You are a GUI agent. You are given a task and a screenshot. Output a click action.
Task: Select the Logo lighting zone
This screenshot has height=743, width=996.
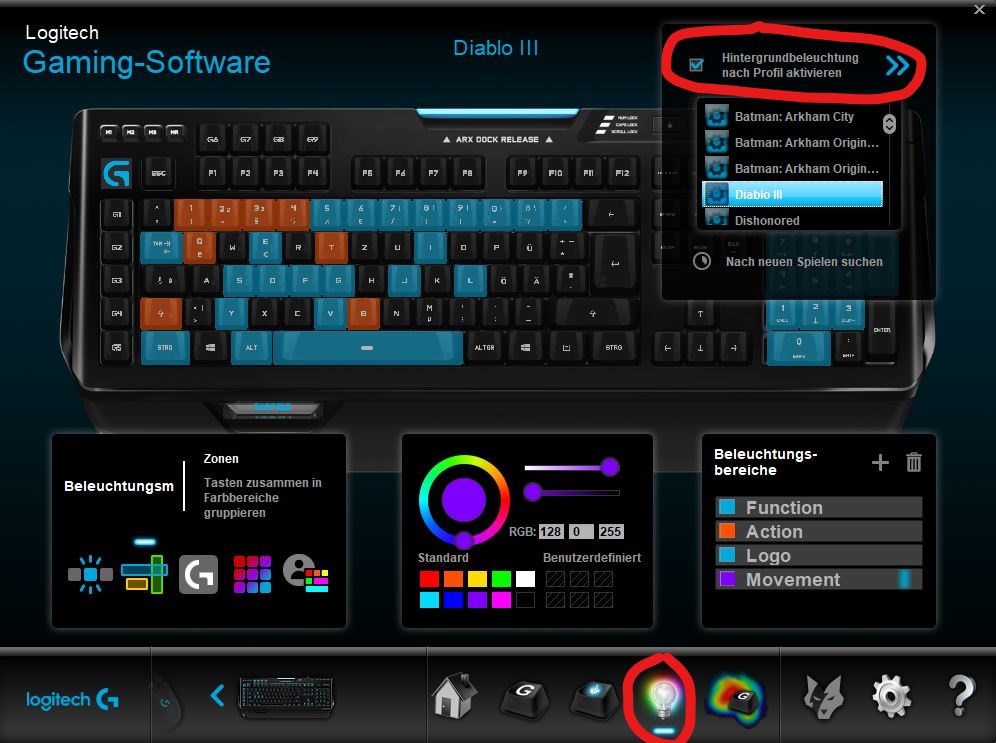click(x=819, y=556)
